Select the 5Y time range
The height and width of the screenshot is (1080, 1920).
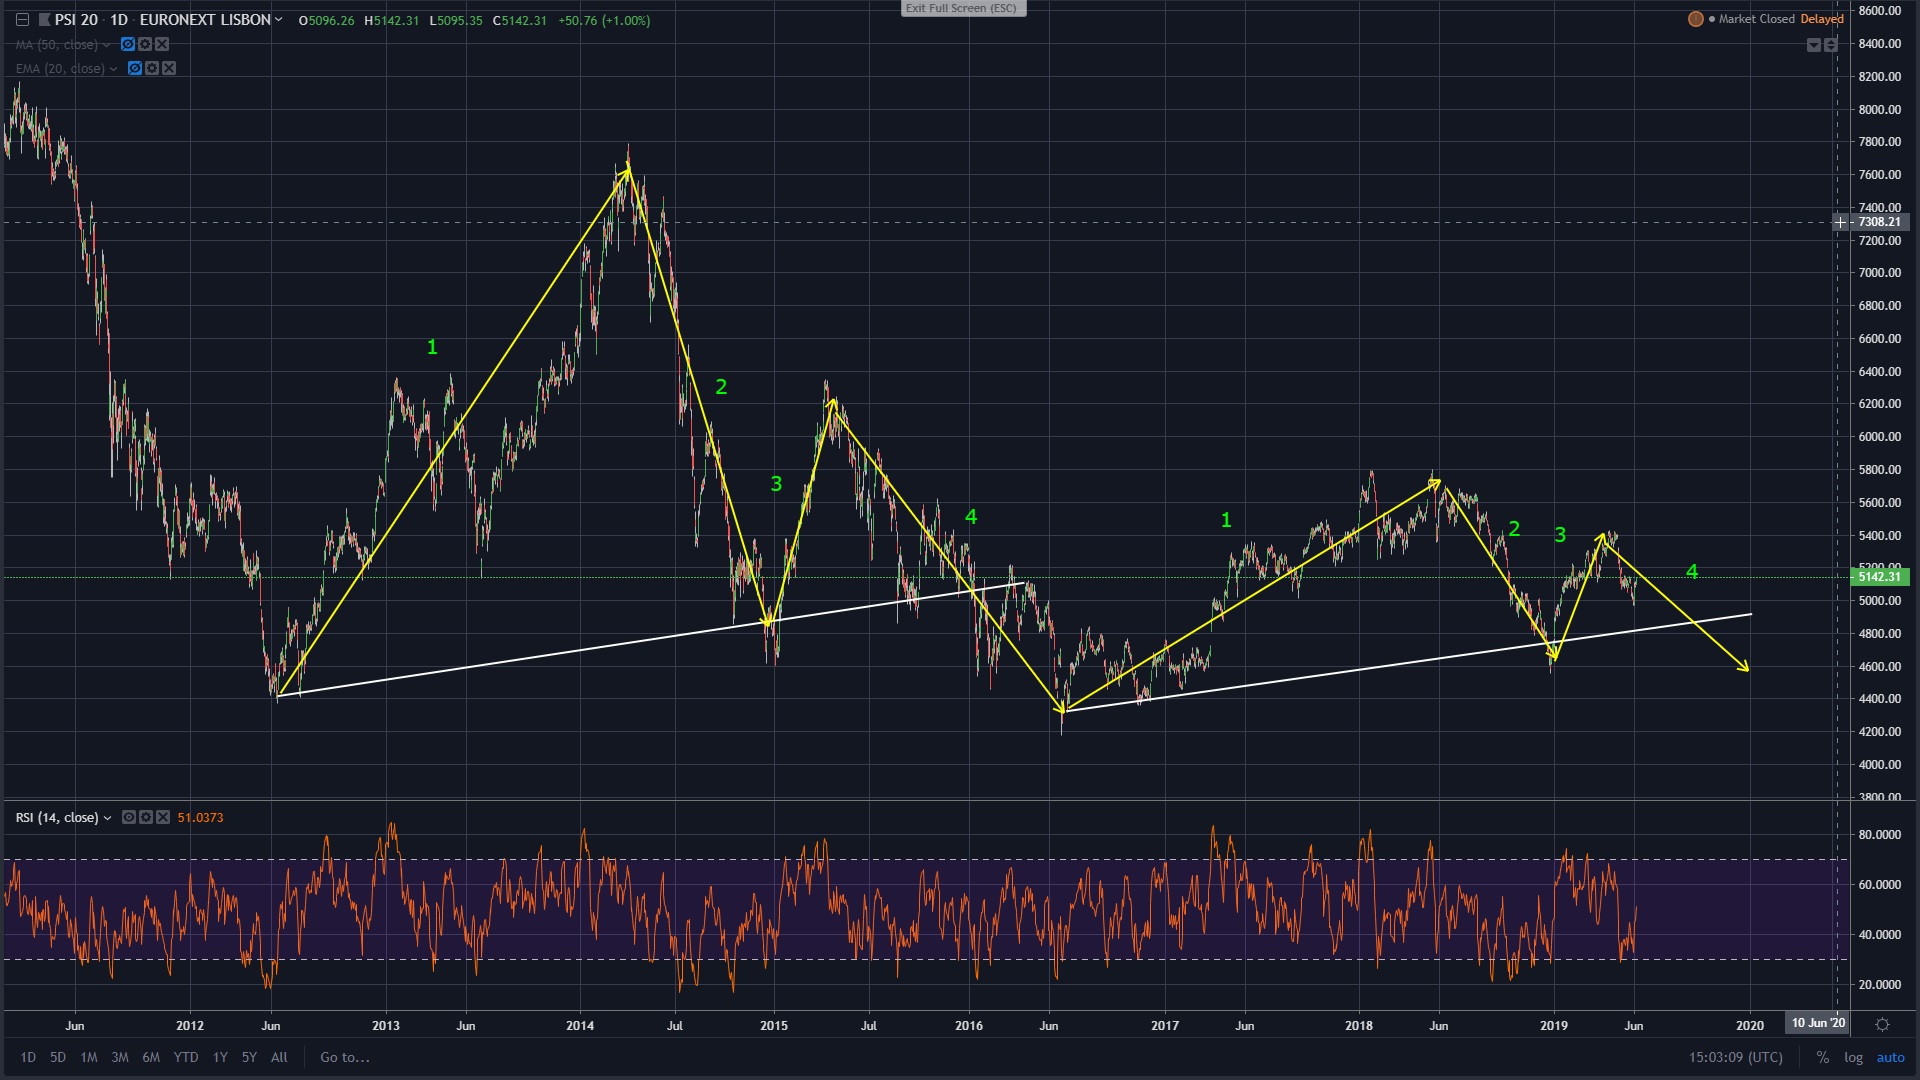click(249, 1057)
